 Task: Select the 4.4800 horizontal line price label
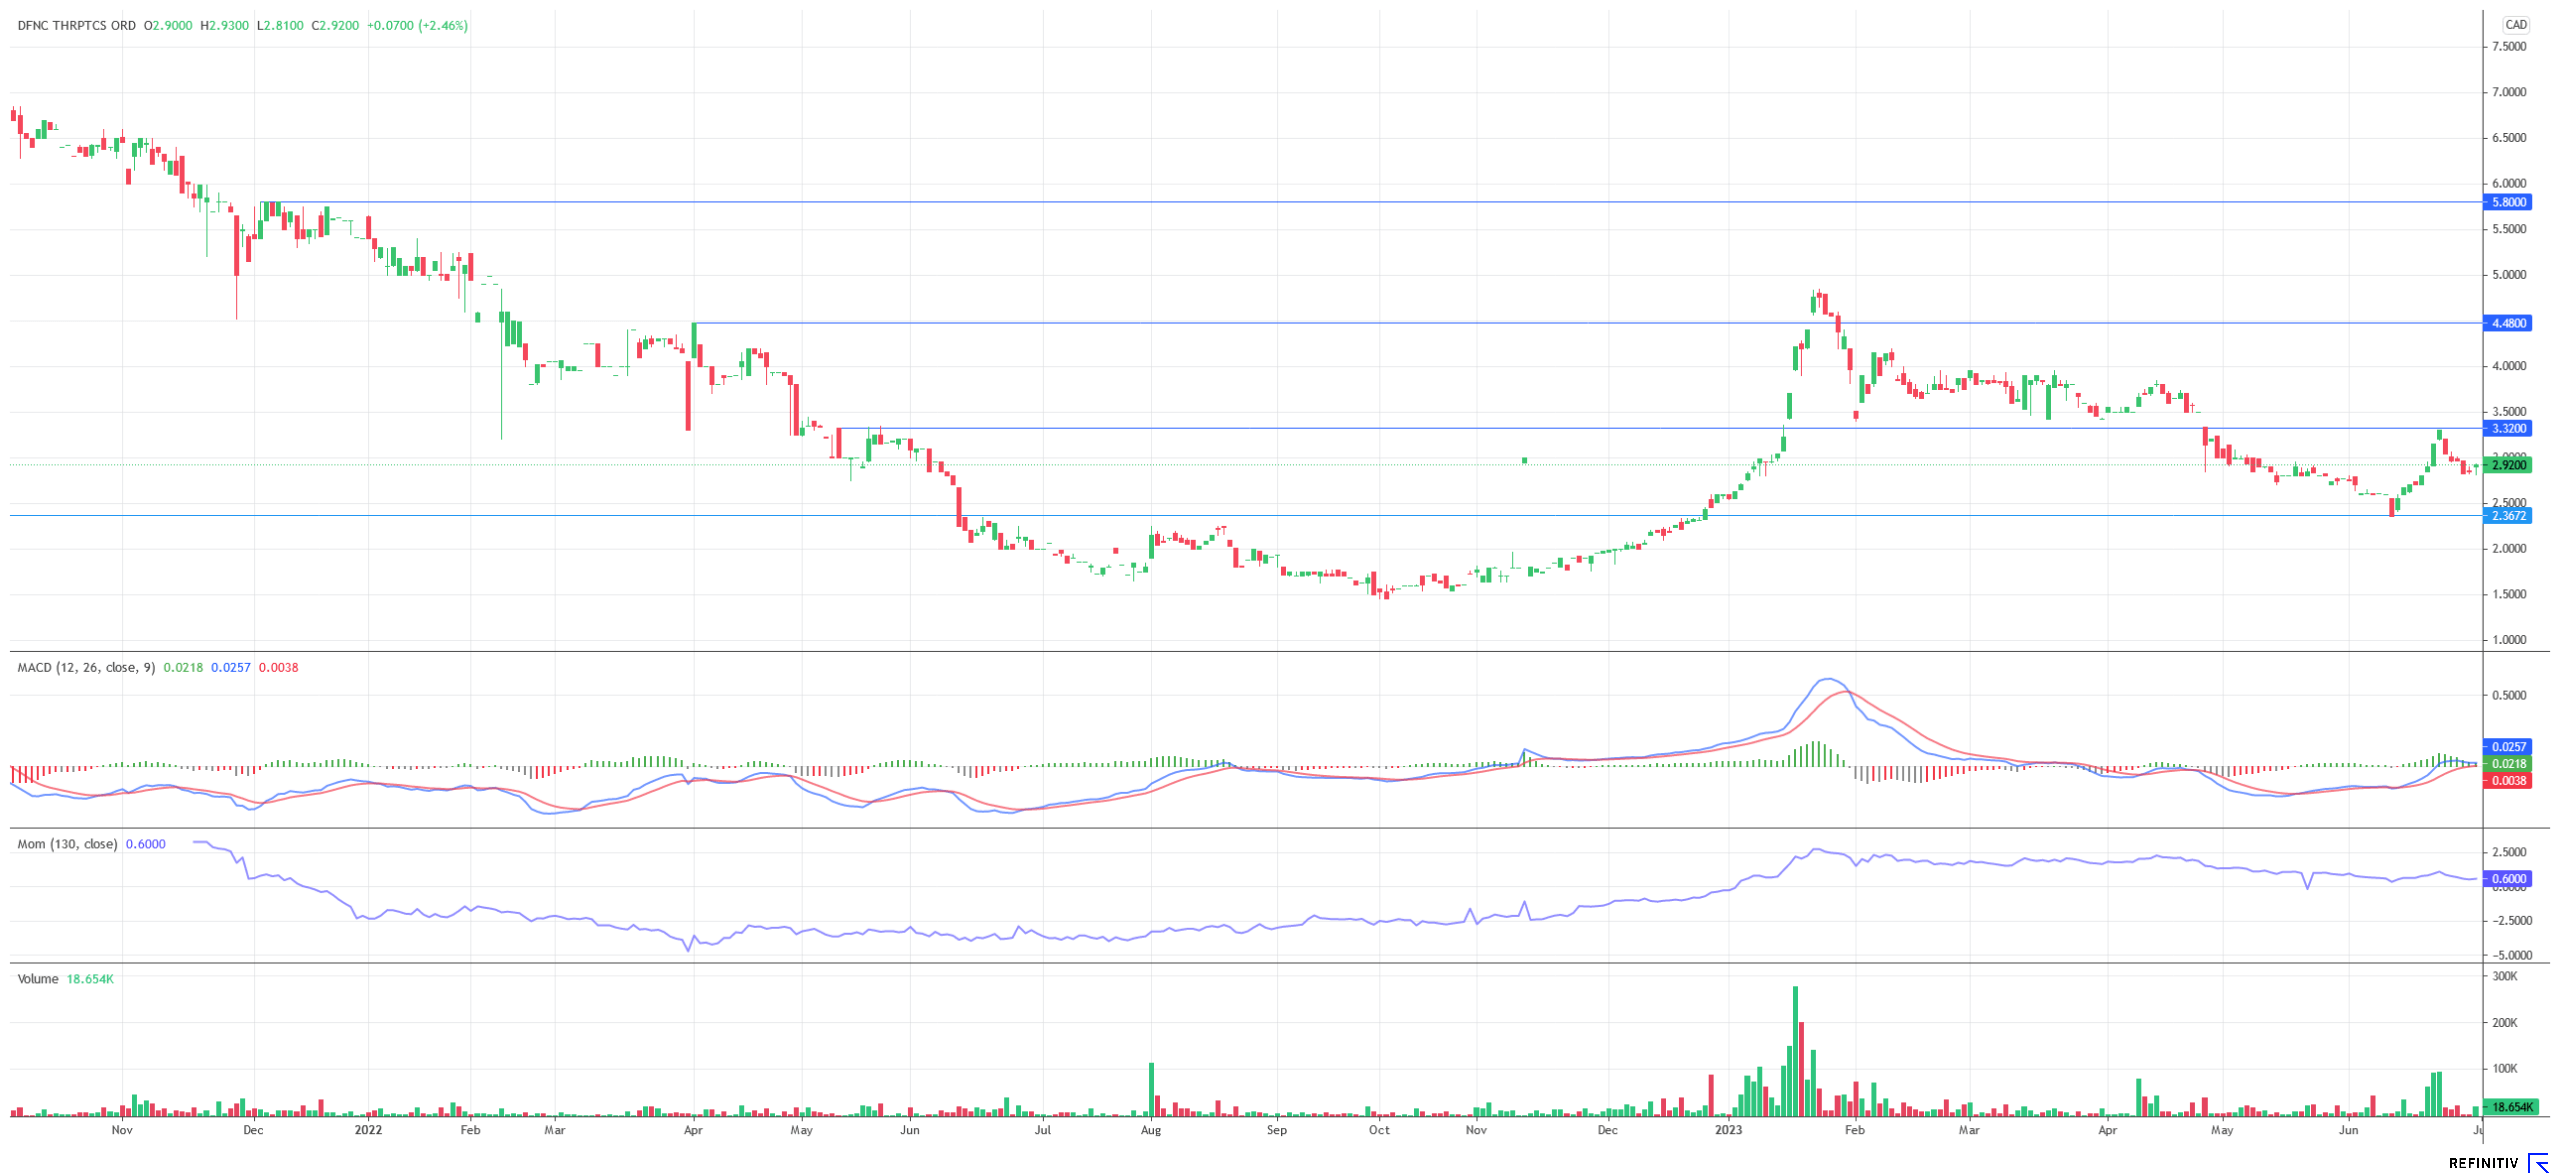pos(2508,323)
